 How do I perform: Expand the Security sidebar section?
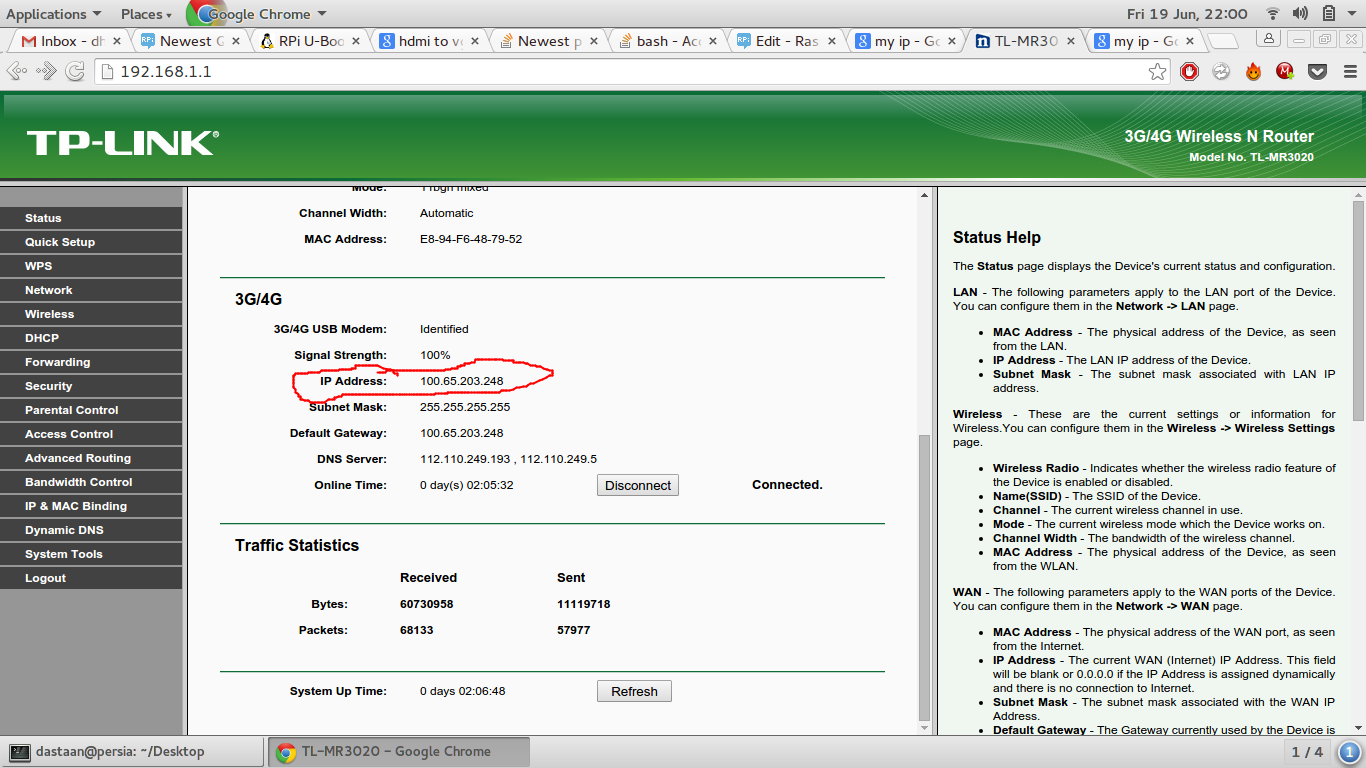(91, 386)
